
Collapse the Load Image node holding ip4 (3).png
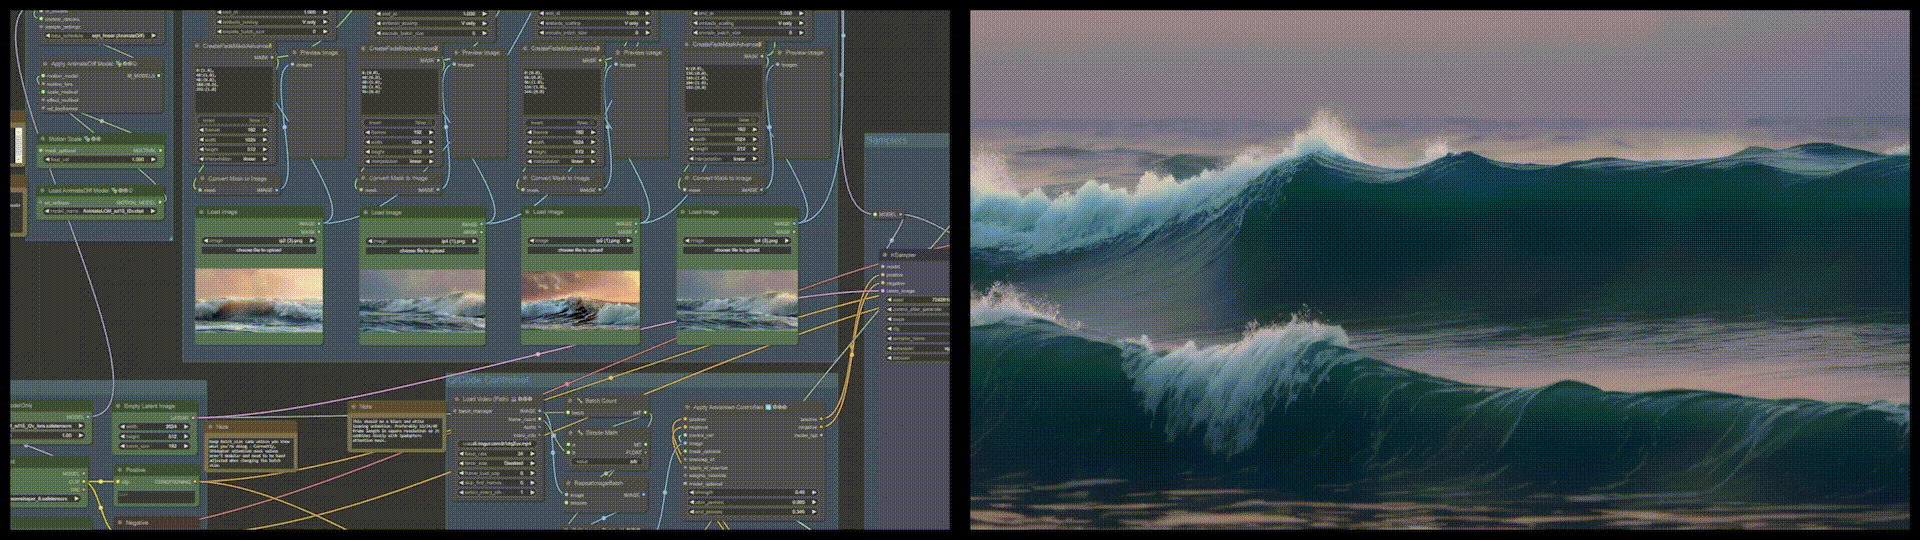click(681, 212)
